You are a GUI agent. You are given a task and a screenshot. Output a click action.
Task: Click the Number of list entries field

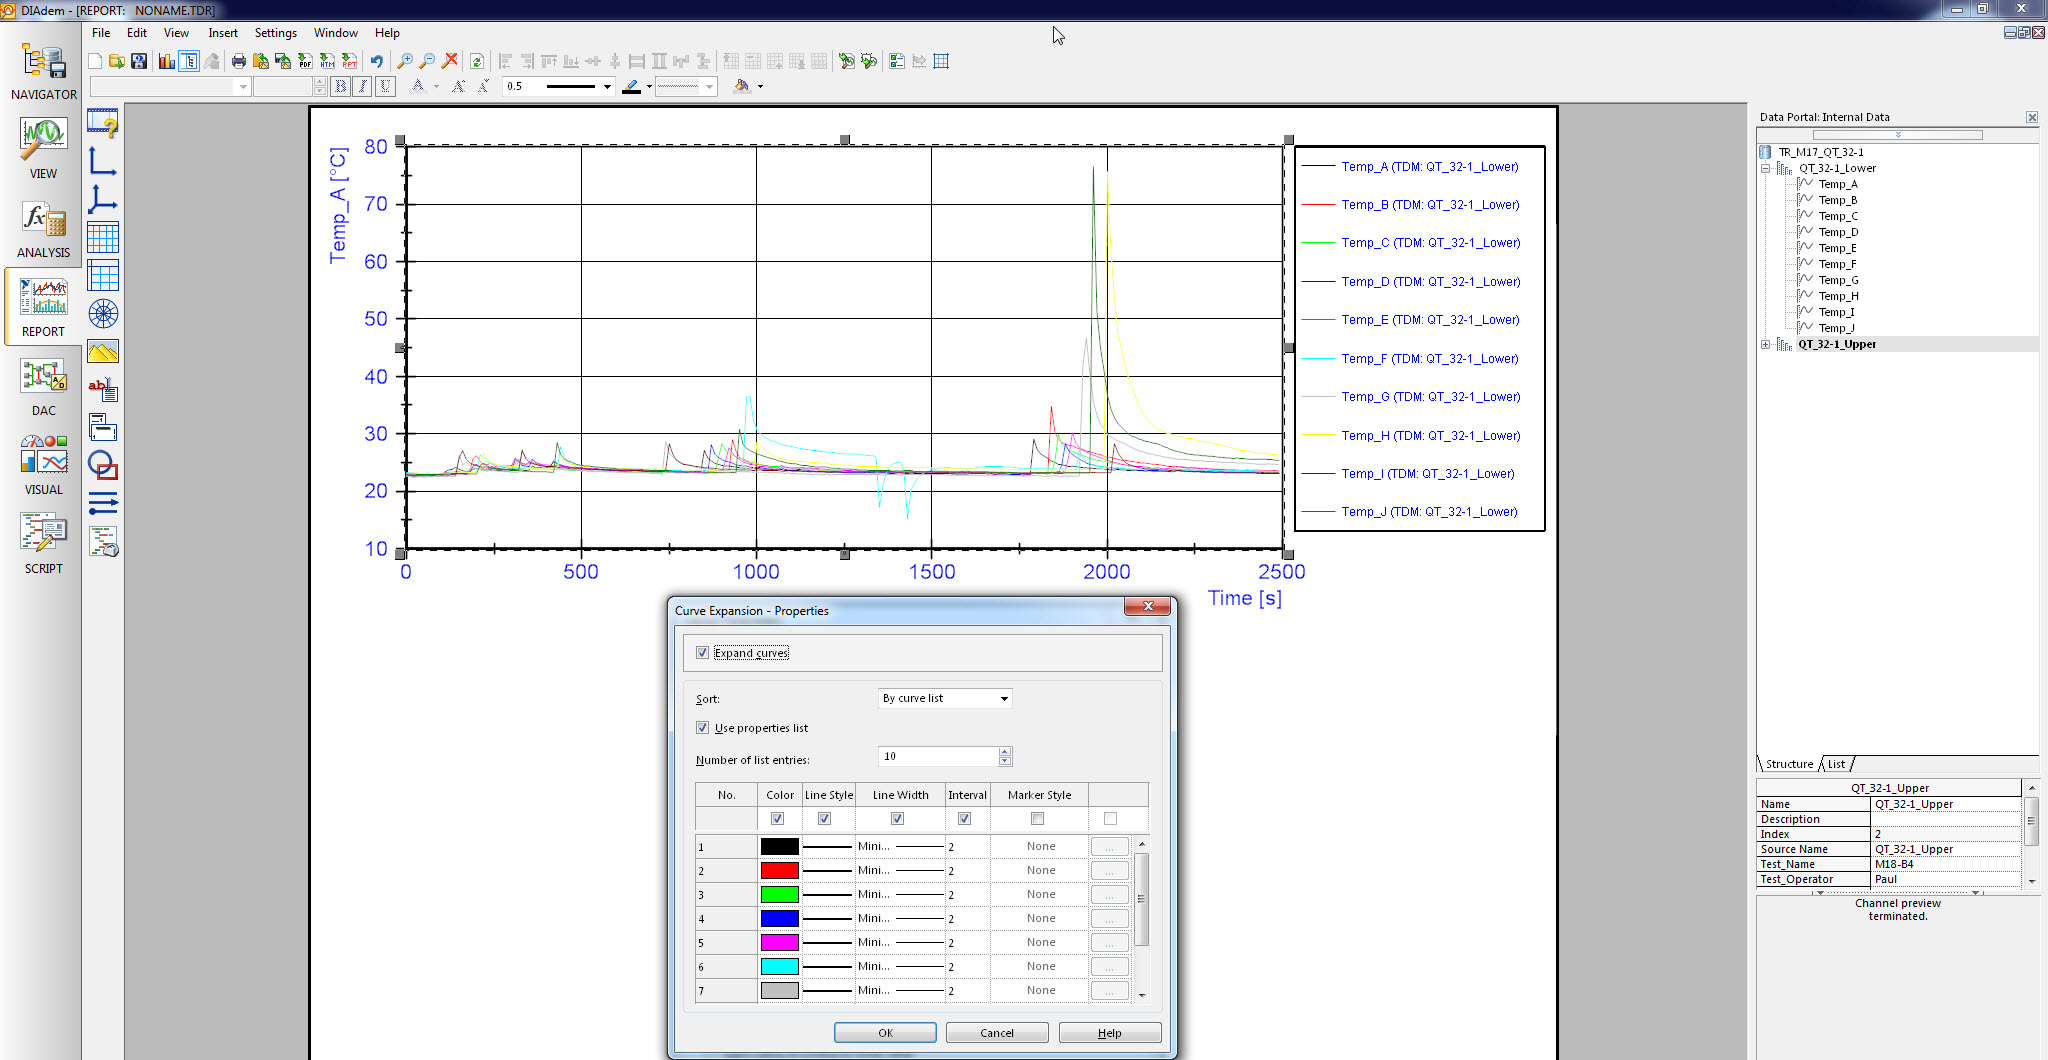click(938, 757)
